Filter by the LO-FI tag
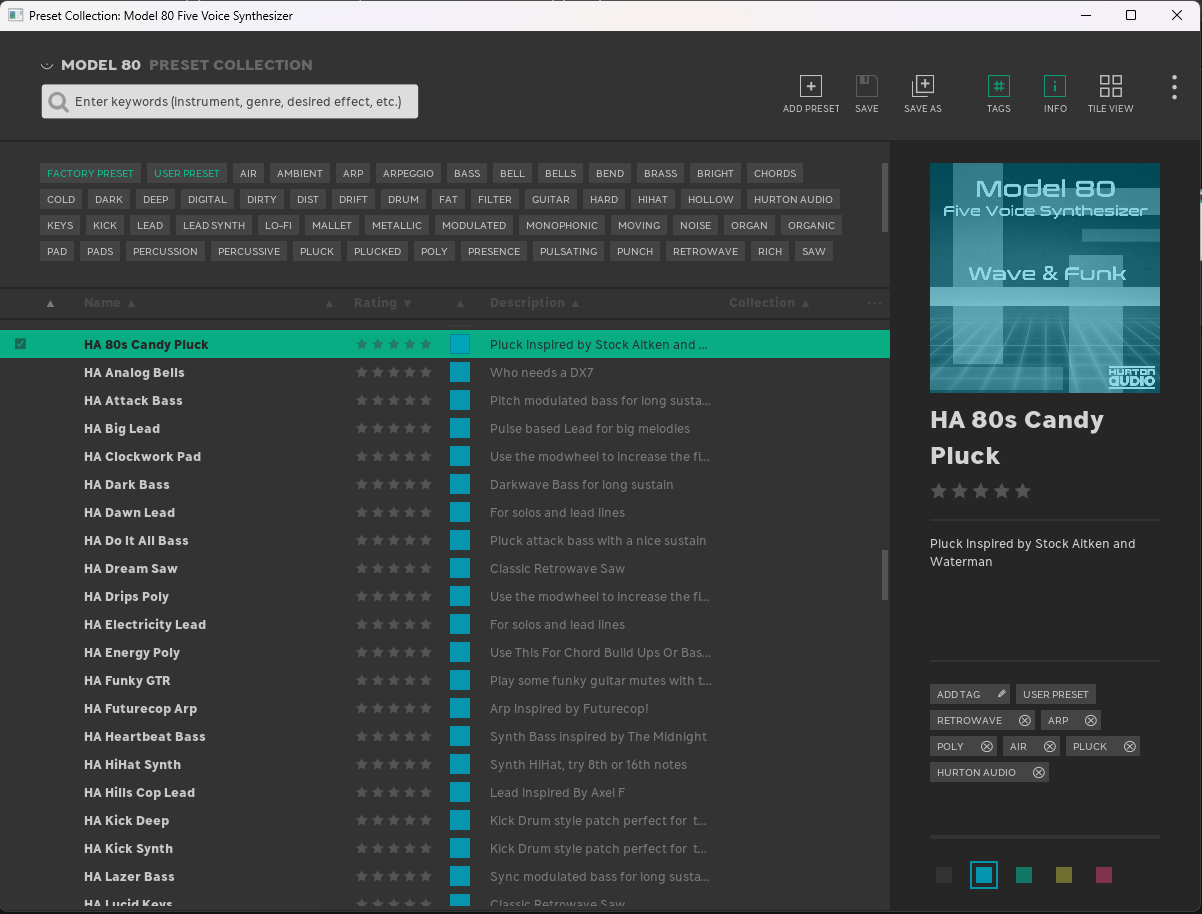Viewport: 1202px width, 914px height. (278, 225)
